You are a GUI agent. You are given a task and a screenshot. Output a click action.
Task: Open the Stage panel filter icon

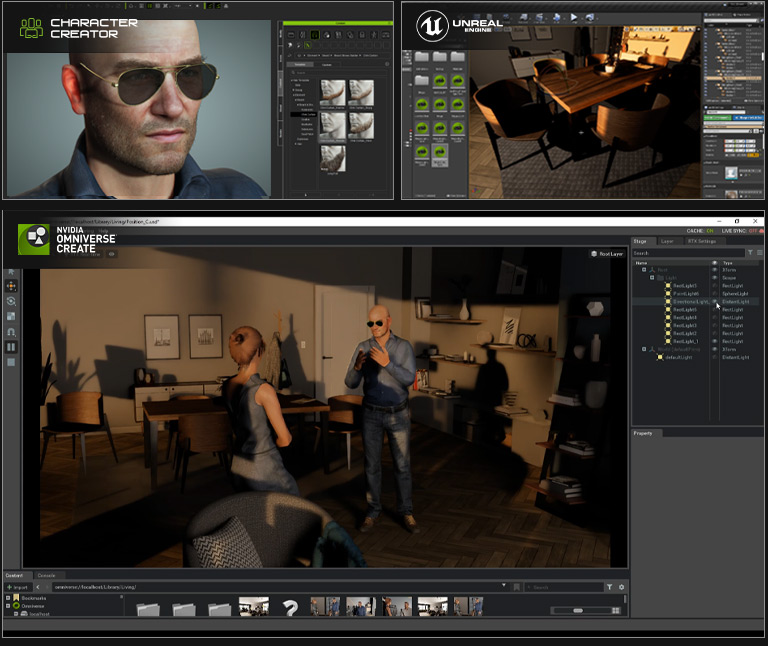point(750,253)
